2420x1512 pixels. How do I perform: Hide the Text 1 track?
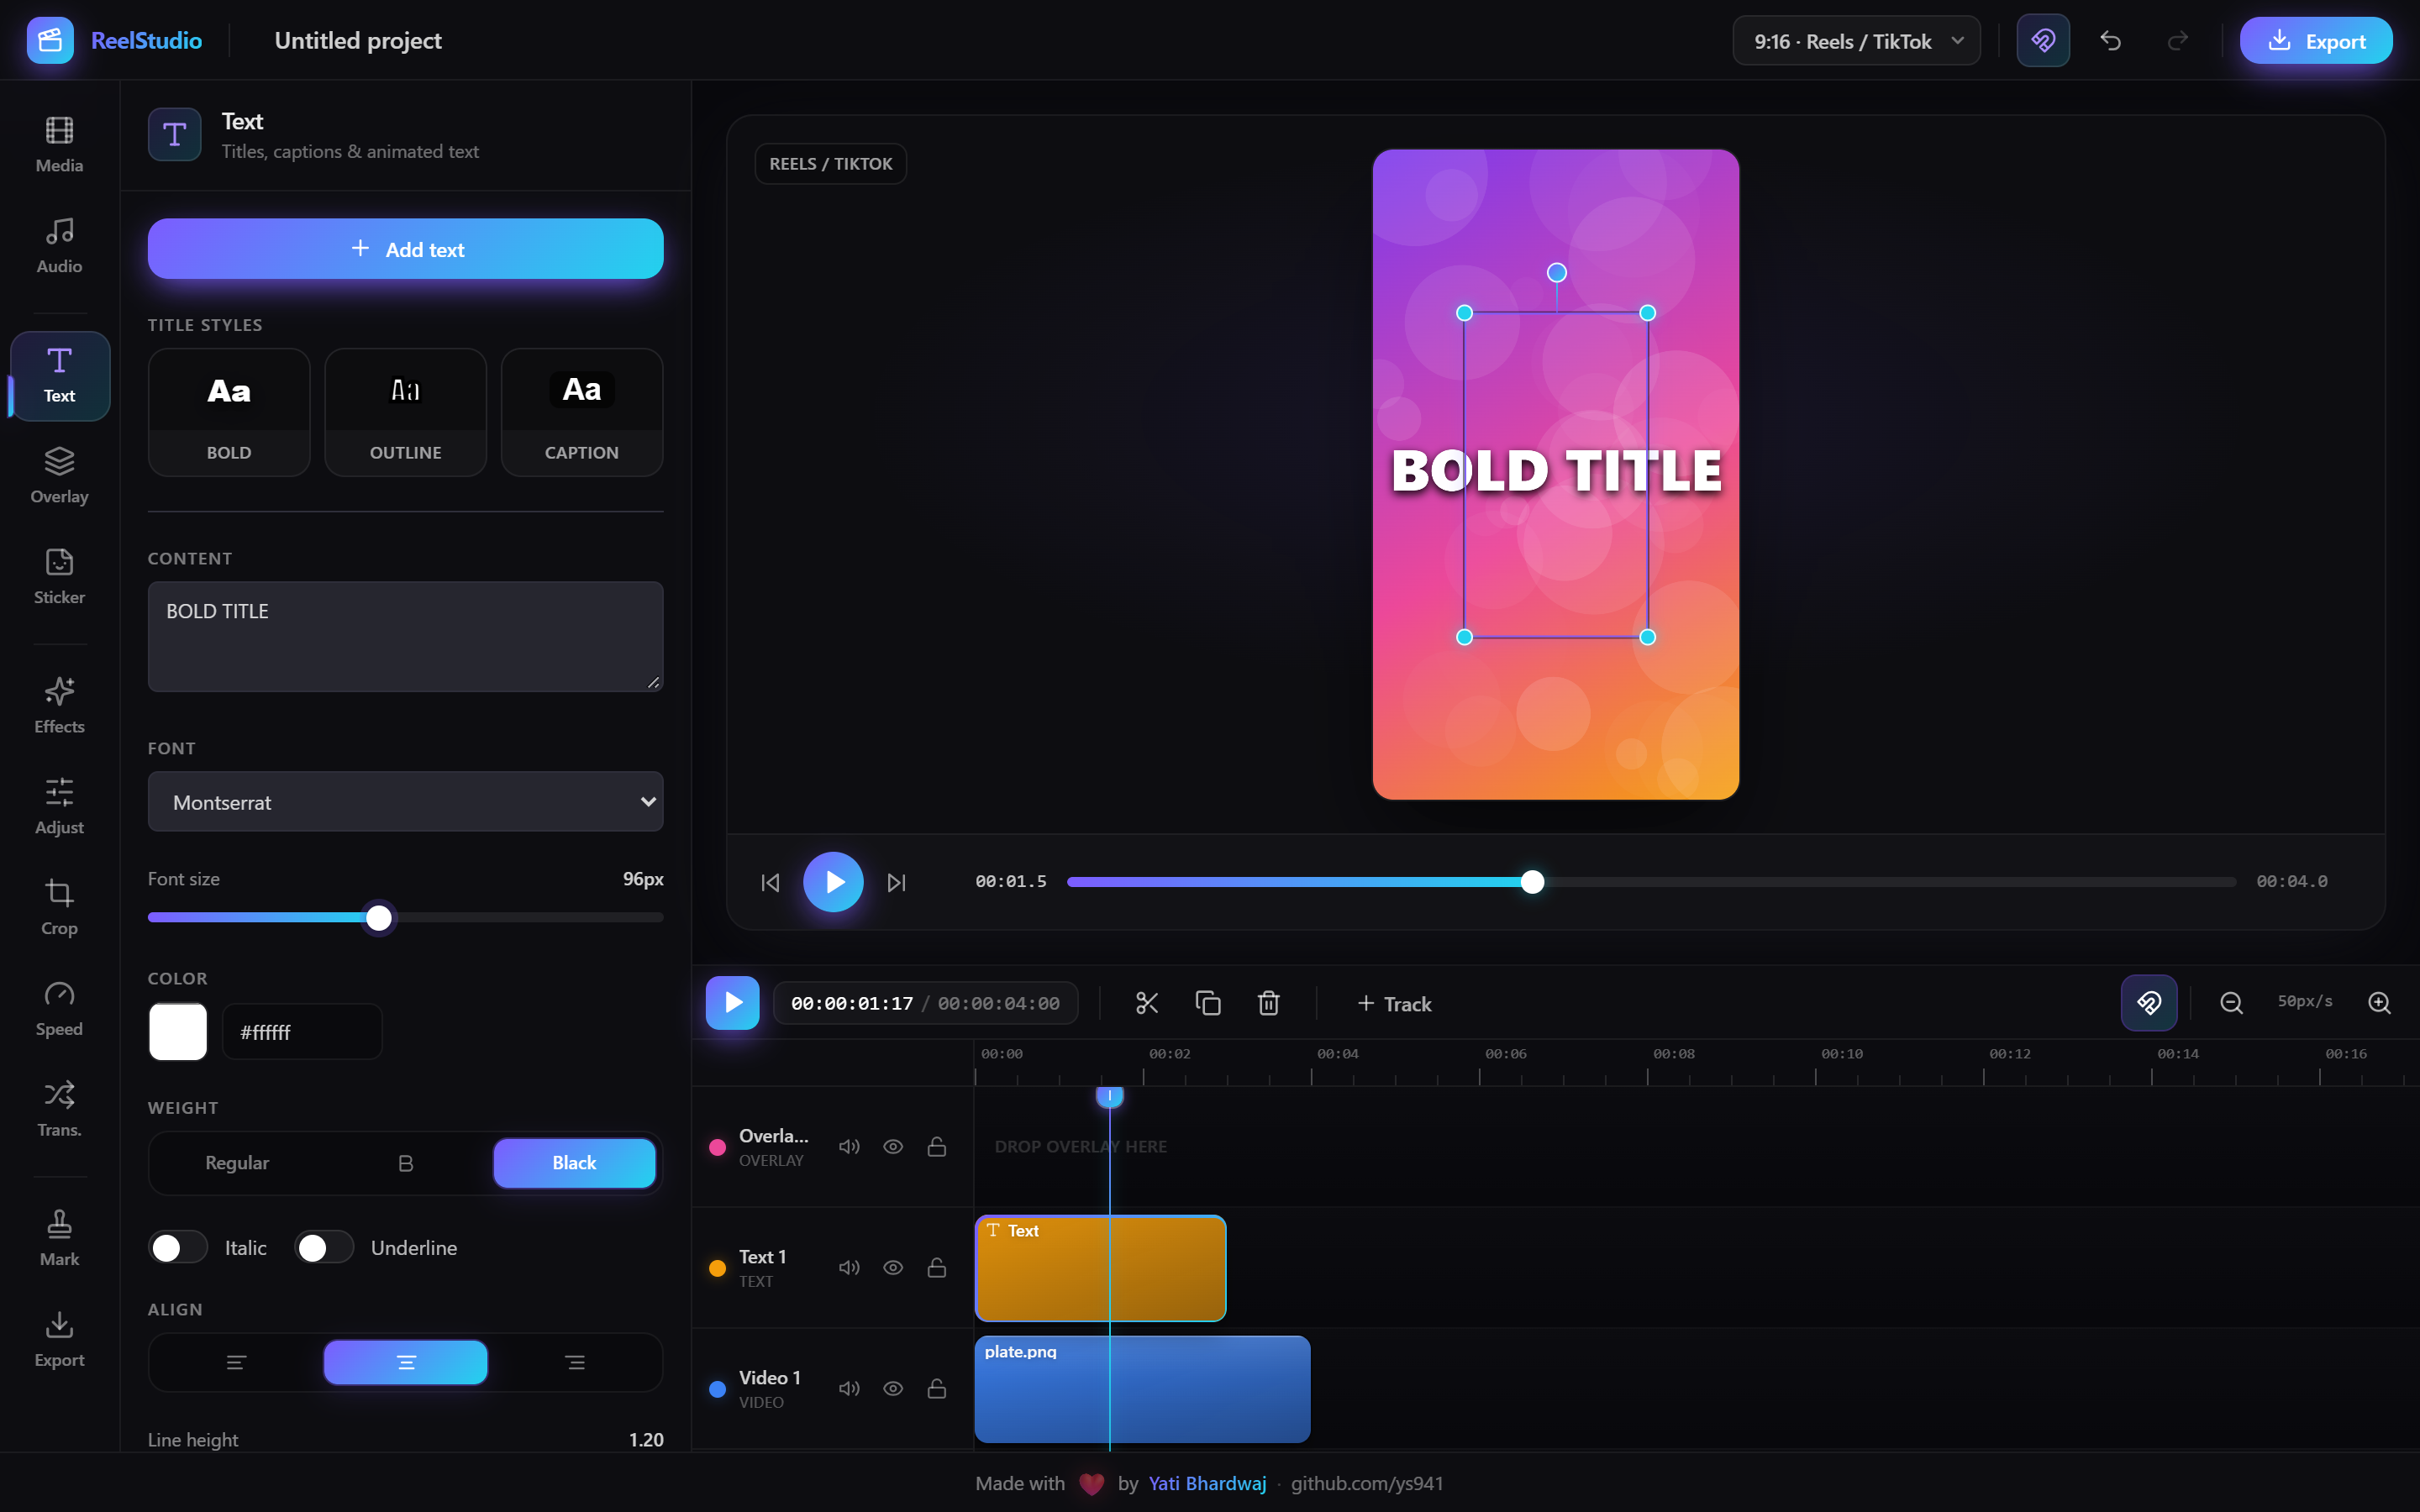(893, 1268)
